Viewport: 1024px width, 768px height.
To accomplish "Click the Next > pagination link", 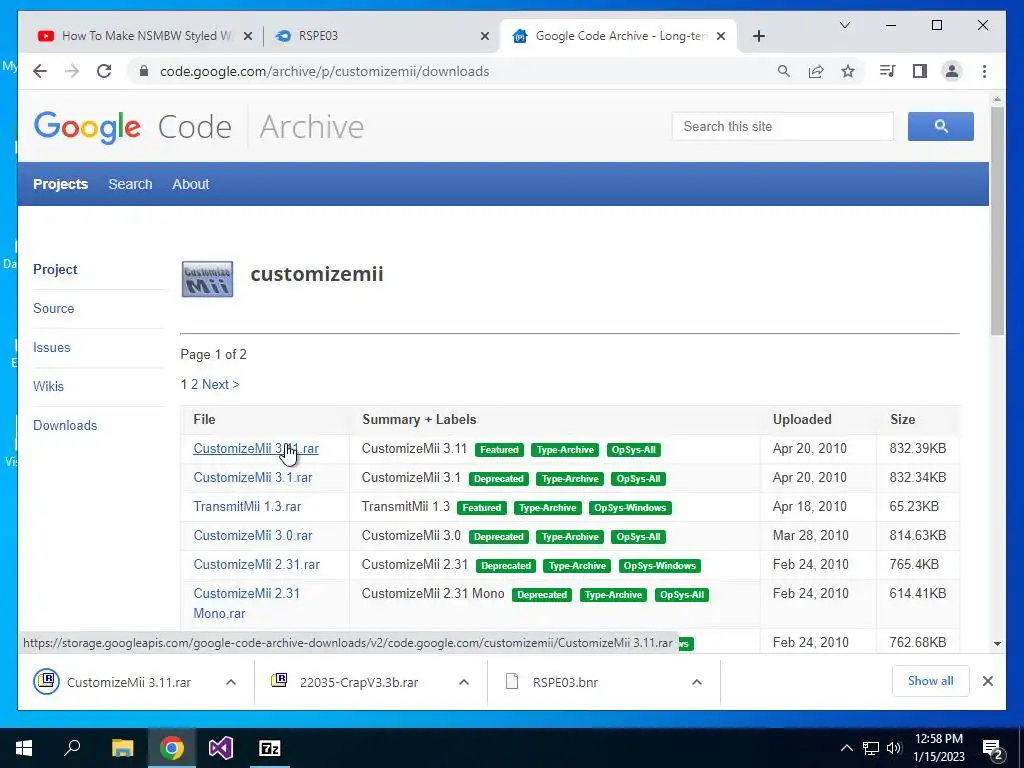I will coord(221,385).
